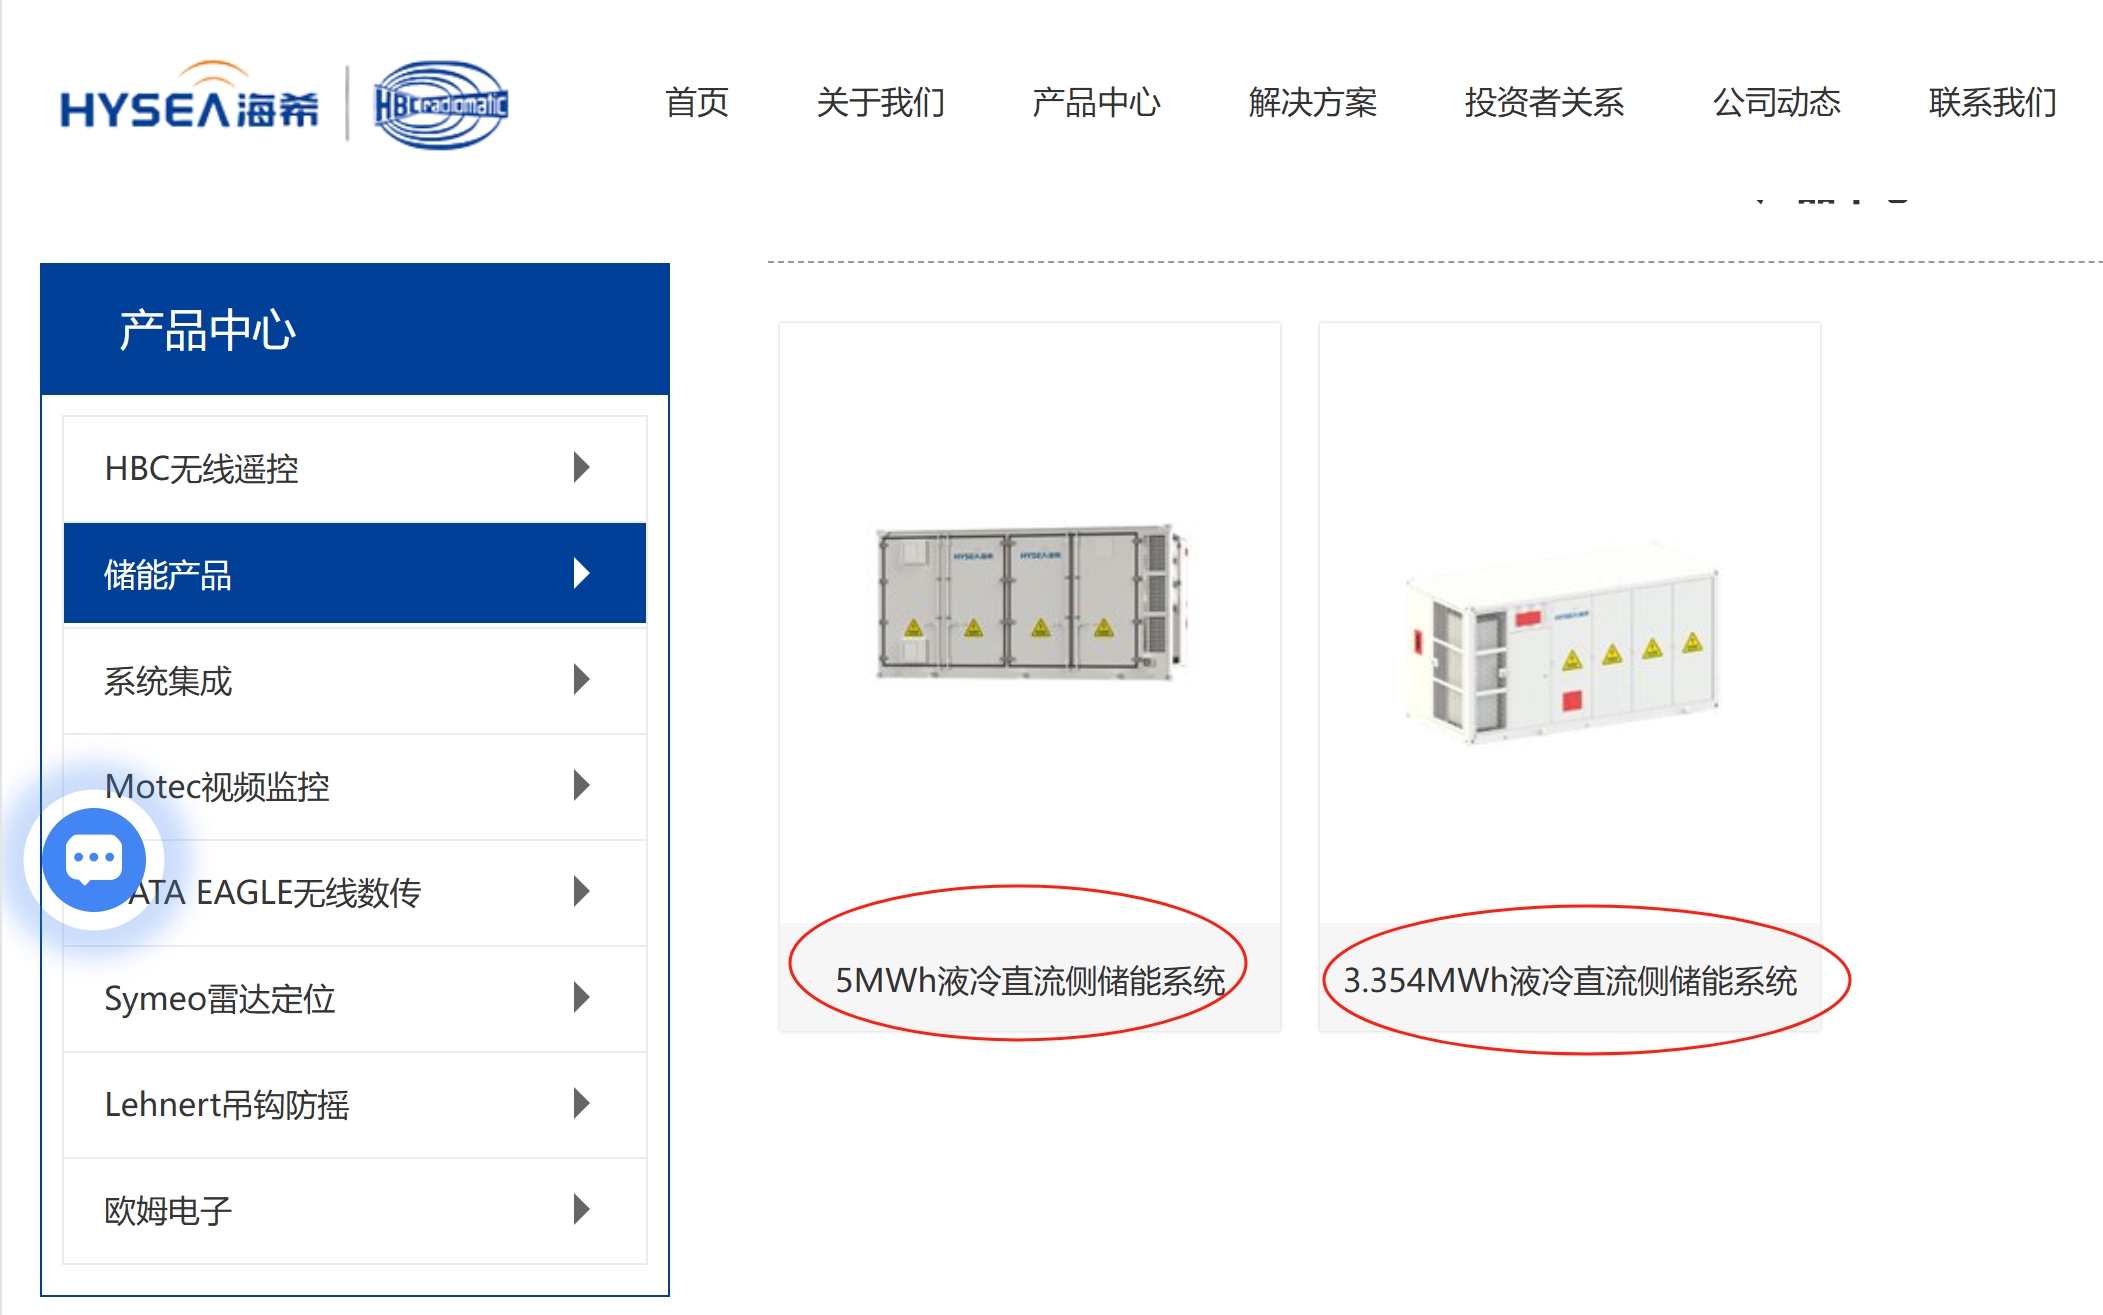Open 关于我们 navigation item
The height and width of the screenshot is (1315, 2103).
[880, 102]
